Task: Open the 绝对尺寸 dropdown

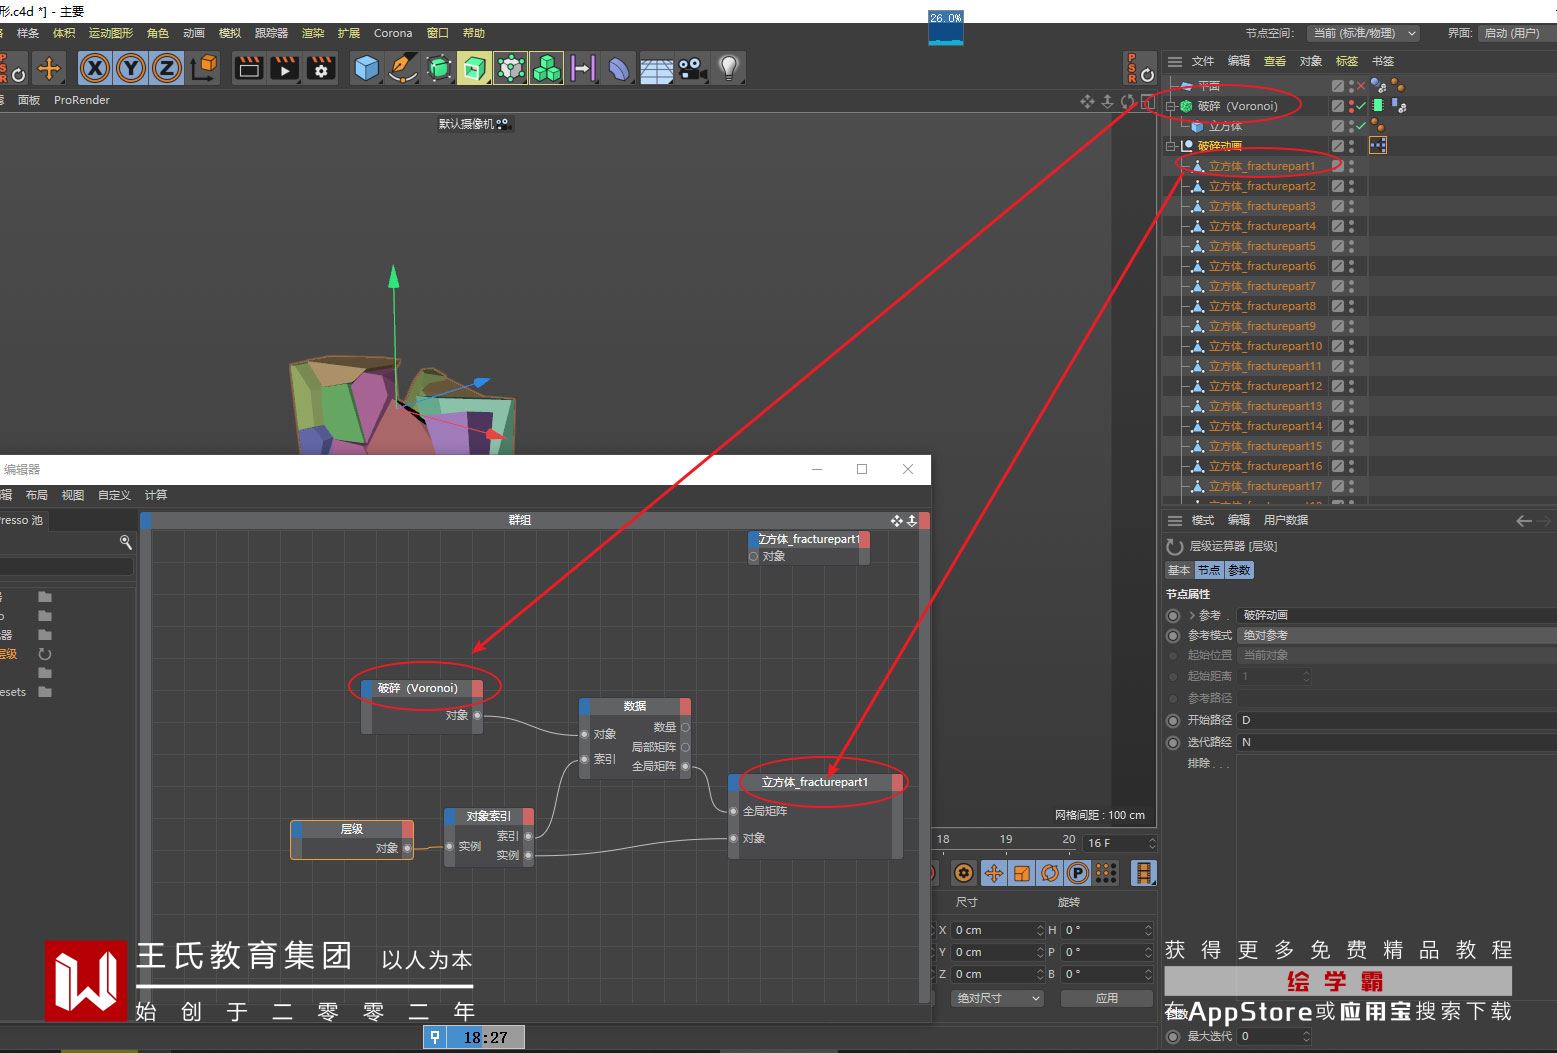Action: point(996,998)
